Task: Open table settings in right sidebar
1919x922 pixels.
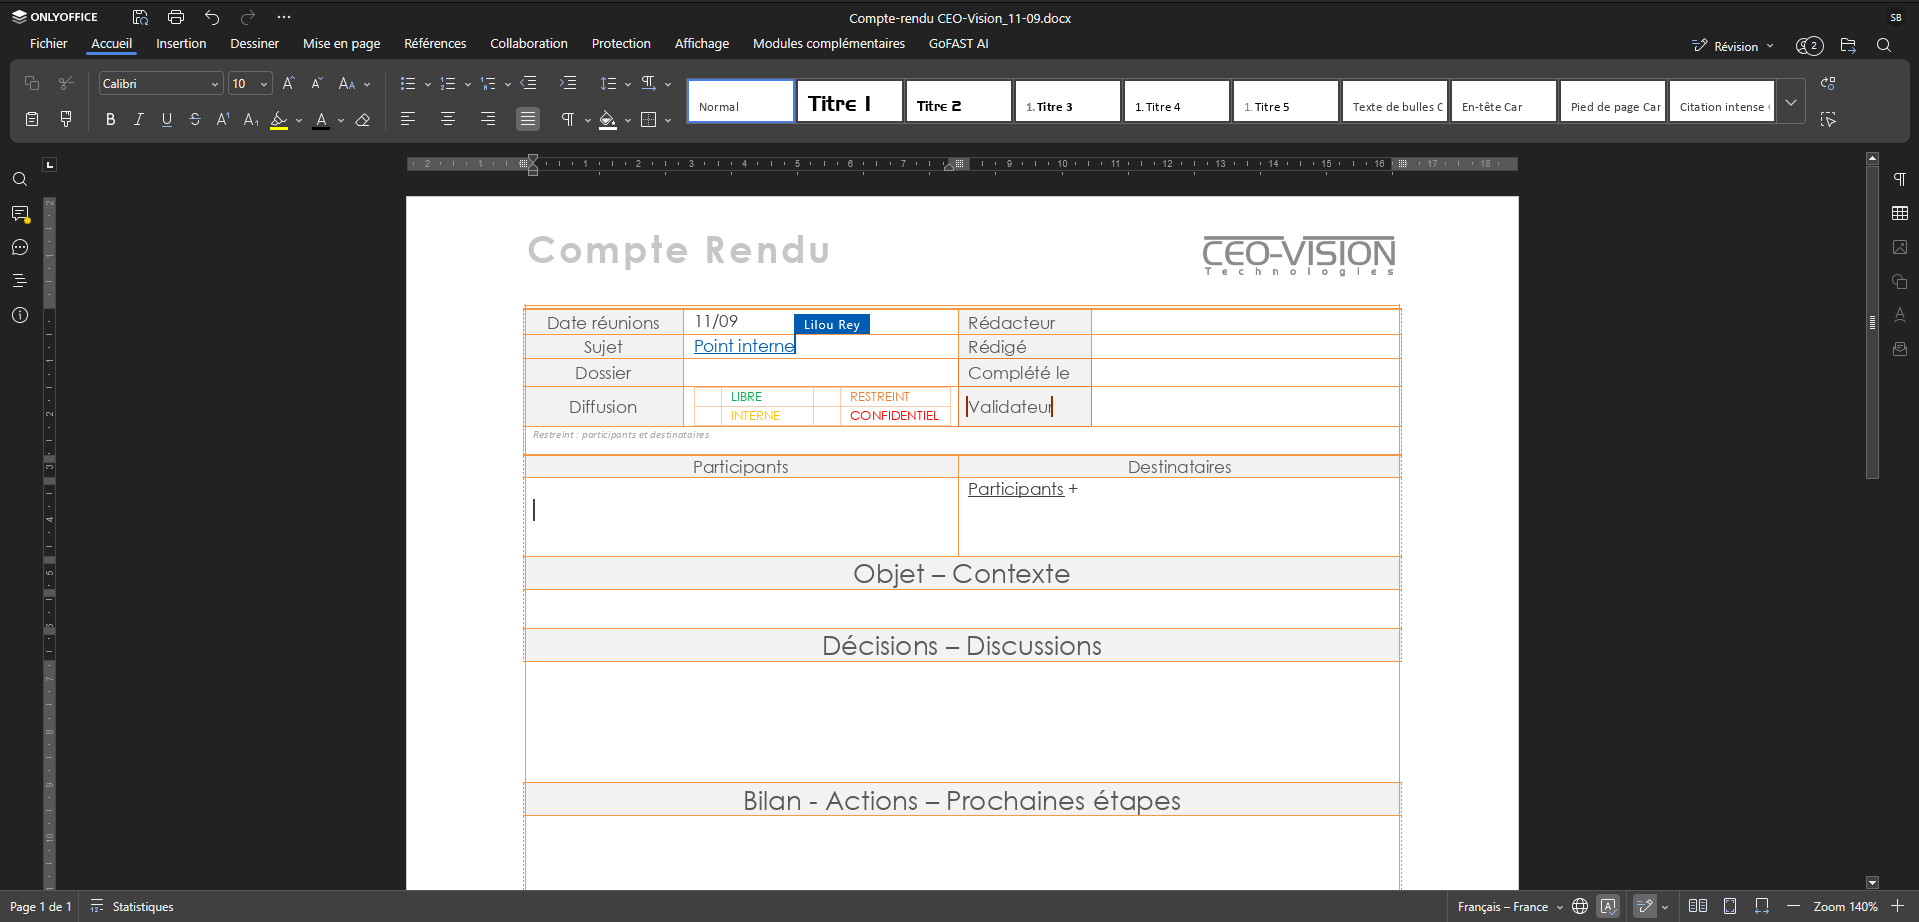Action: point(1900,213)
